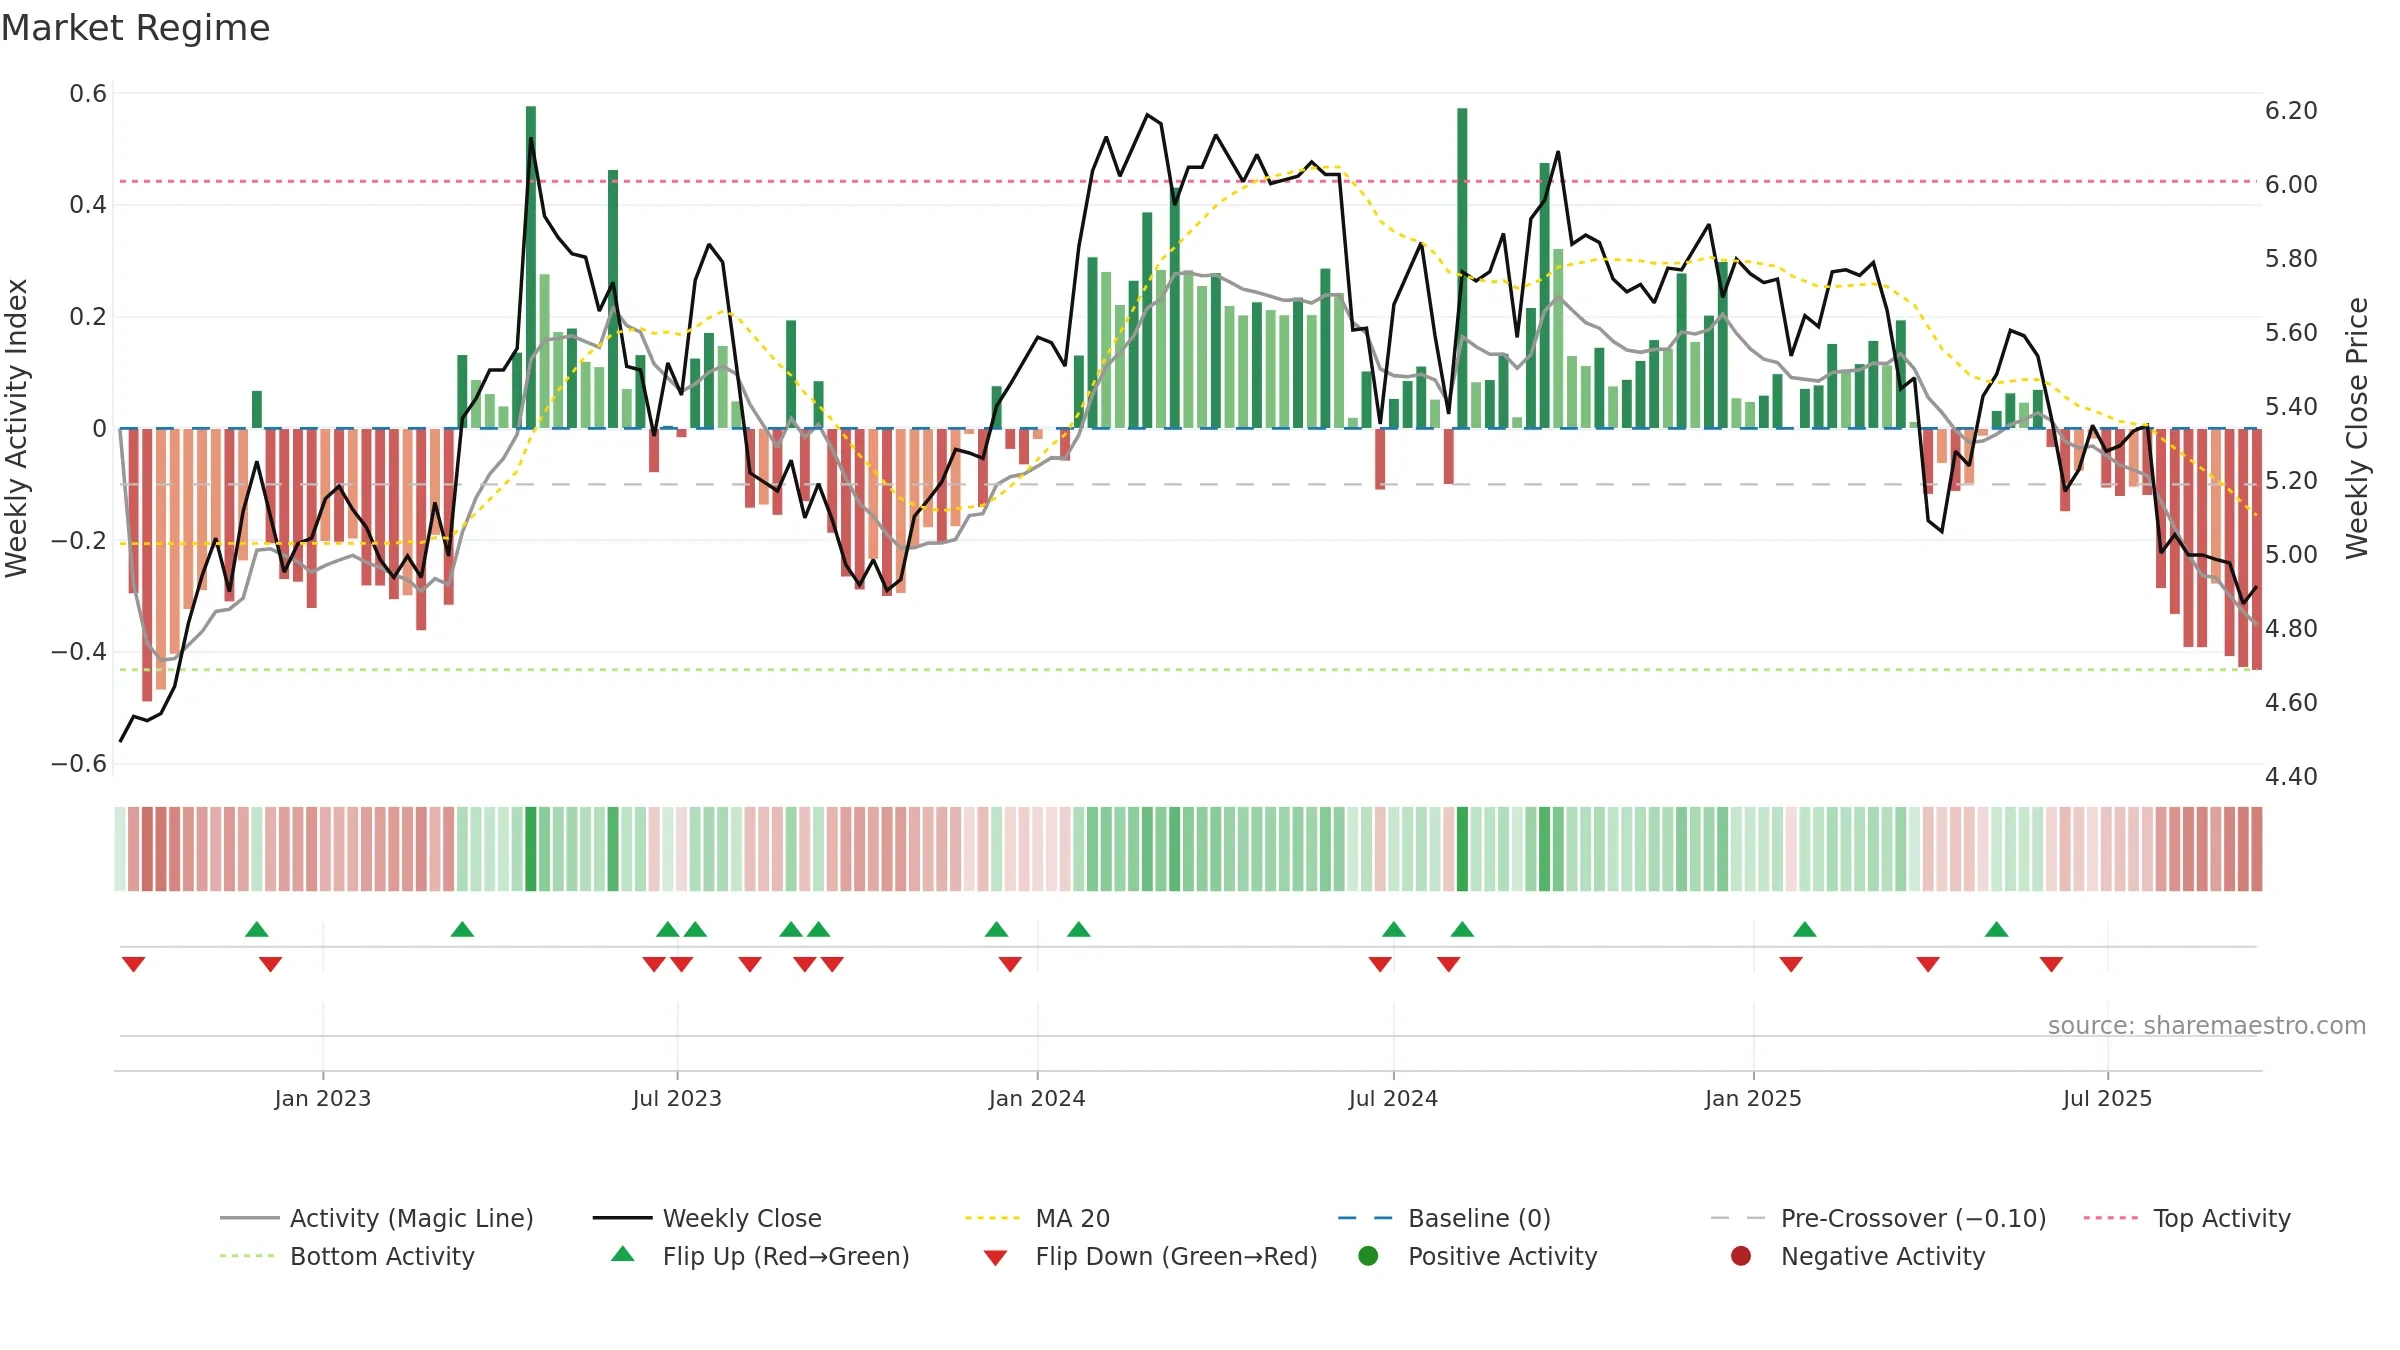Click the 4.60 price tick on the right axis
Viewport: 2400px width, 1350px height.
[2291, 702]
